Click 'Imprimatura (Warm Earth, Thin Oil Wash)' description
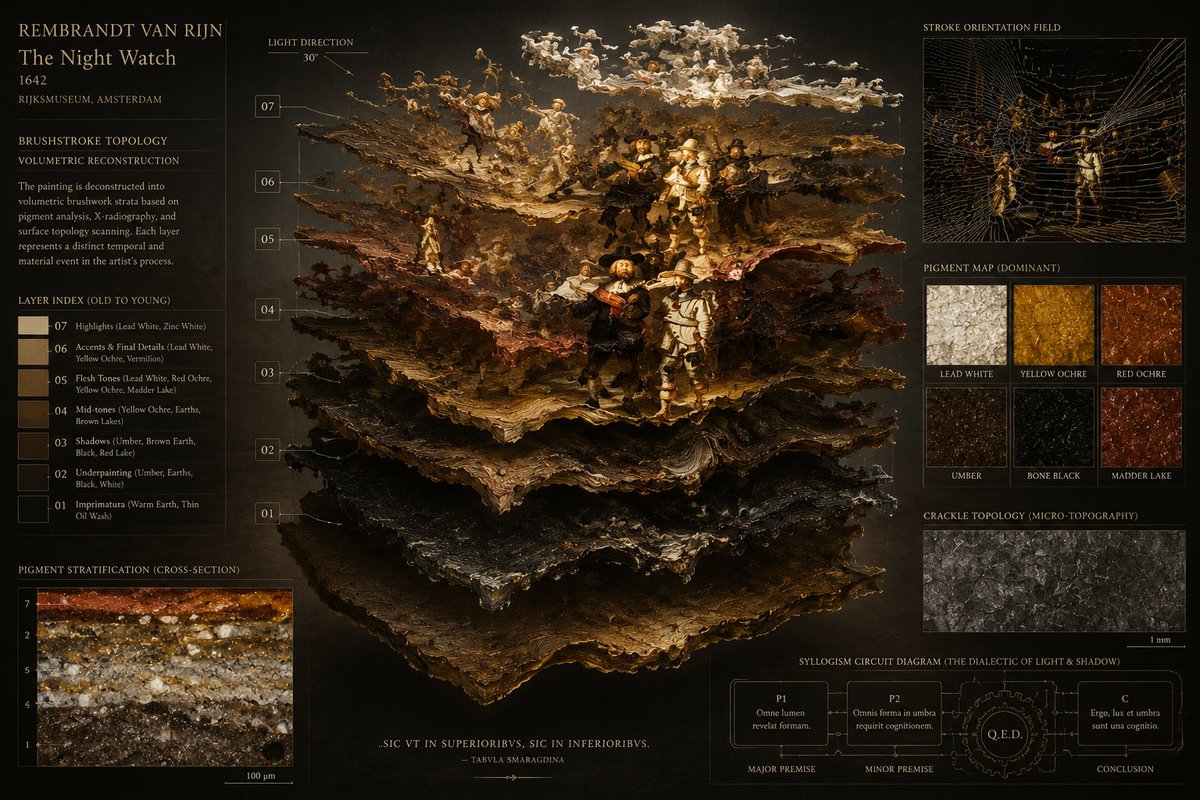Screen dimensions: 1200x800 (137, 510)
